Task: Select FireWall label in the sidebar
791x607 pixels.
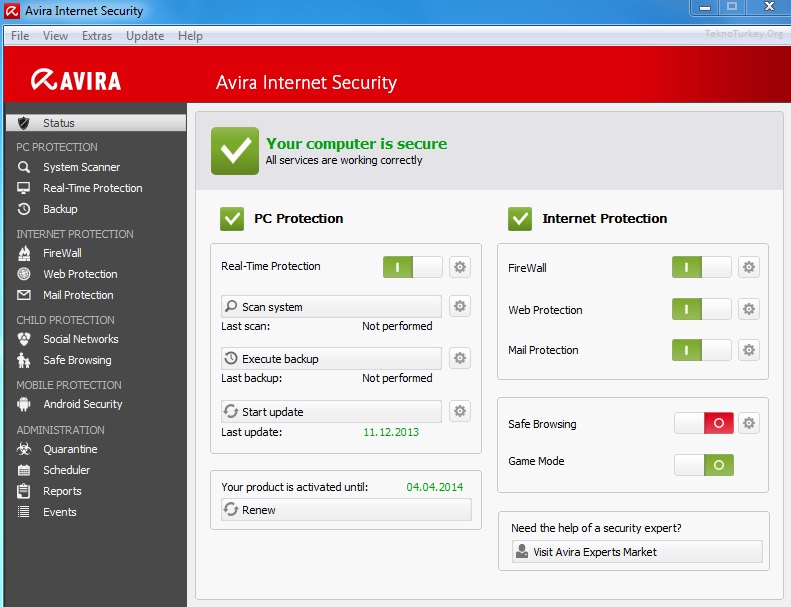Action: (63, 253)
